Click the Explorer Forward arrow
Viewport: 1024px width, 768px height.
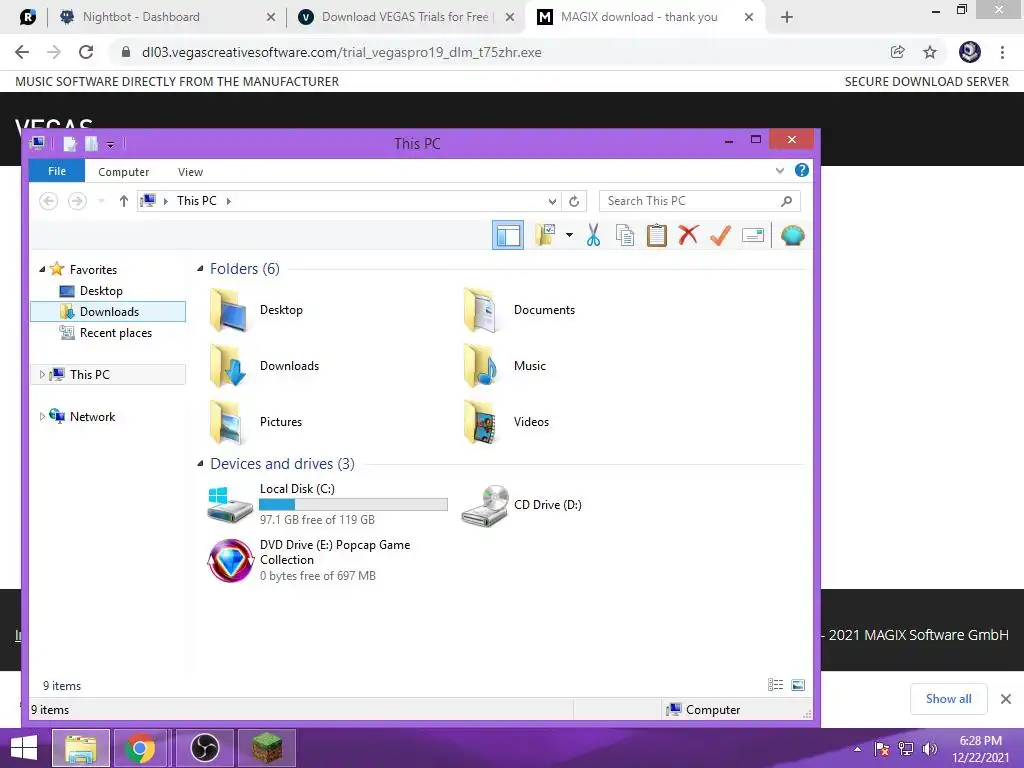click(77, 201)
